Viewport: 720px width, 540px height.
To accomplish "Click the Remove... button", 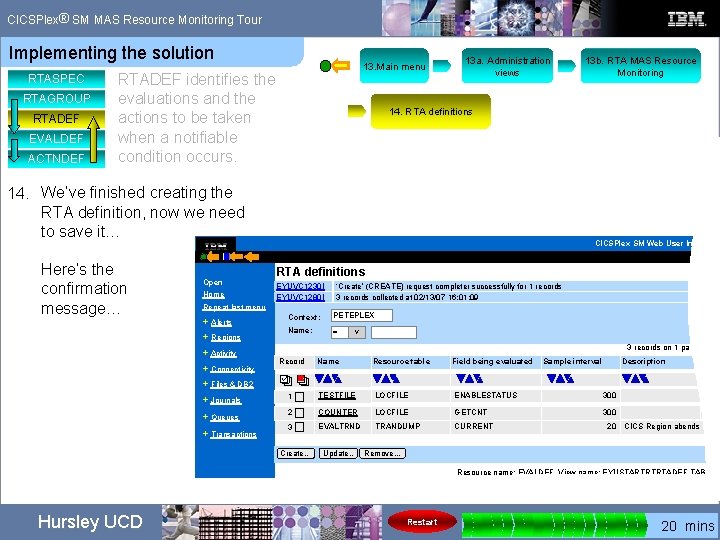I will click(x=382, y=453).
